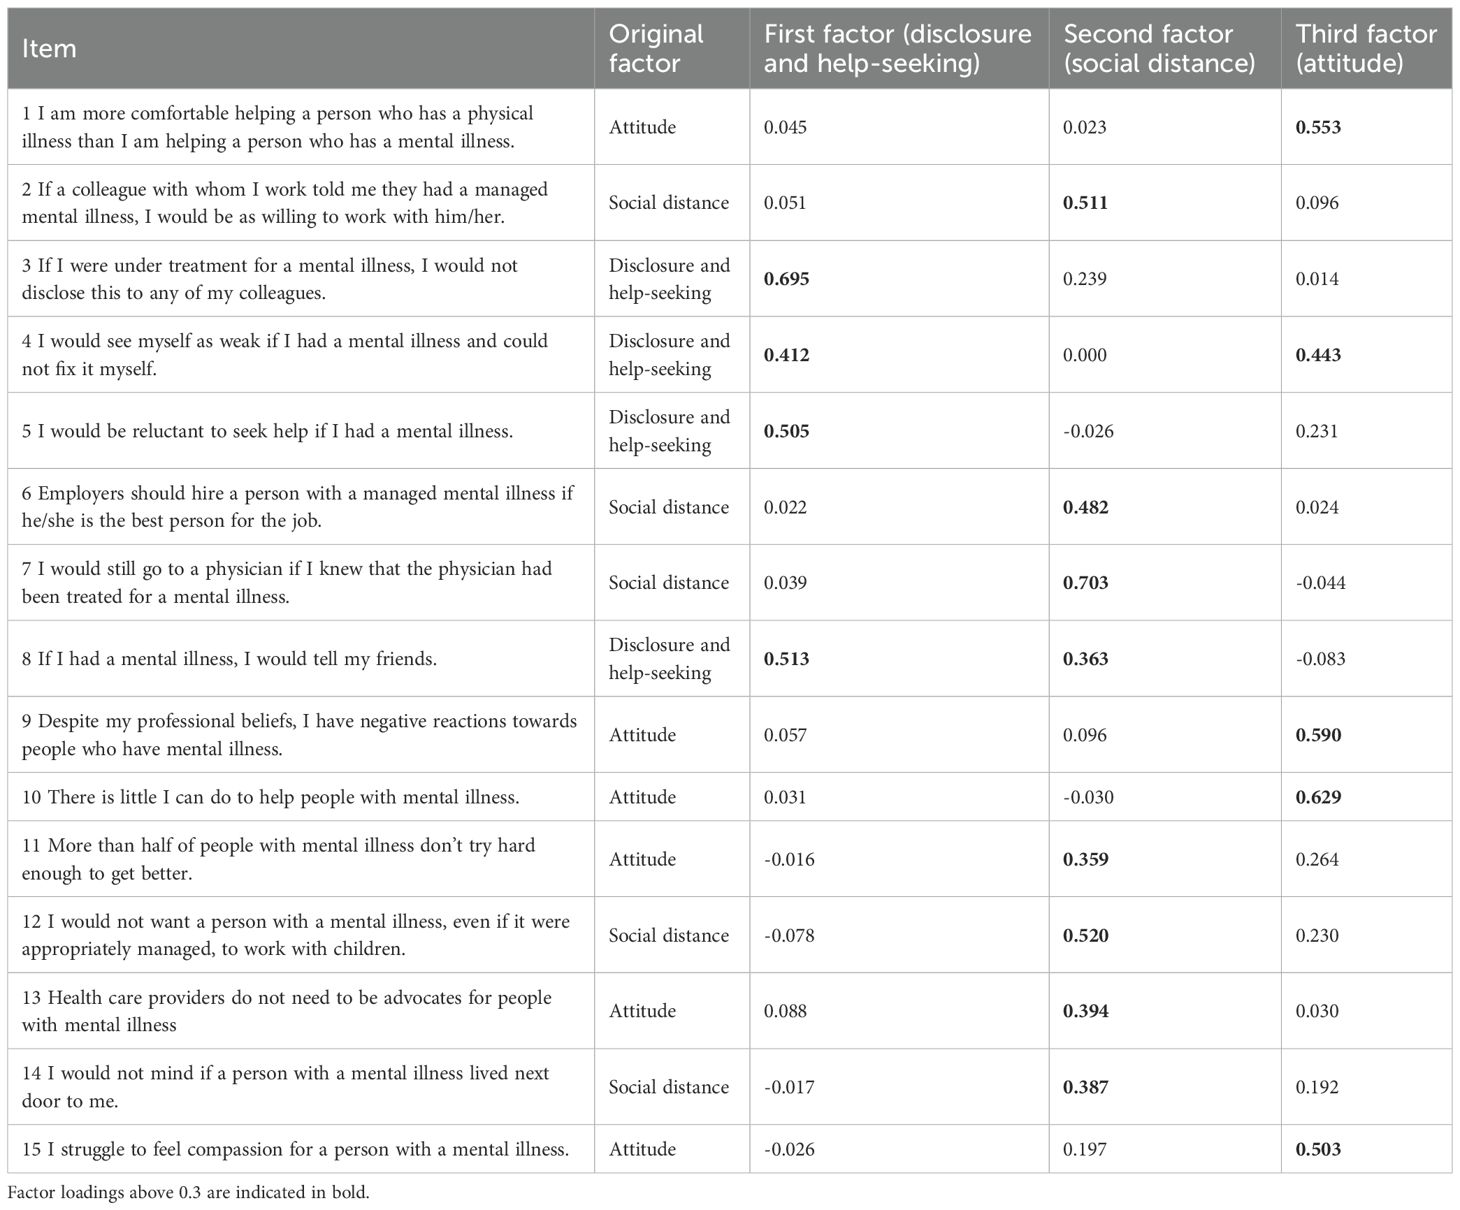Select the bold 0.629 loading for item 10
Viewport: 1460px width, 1210px height.
coord(1318,797)
